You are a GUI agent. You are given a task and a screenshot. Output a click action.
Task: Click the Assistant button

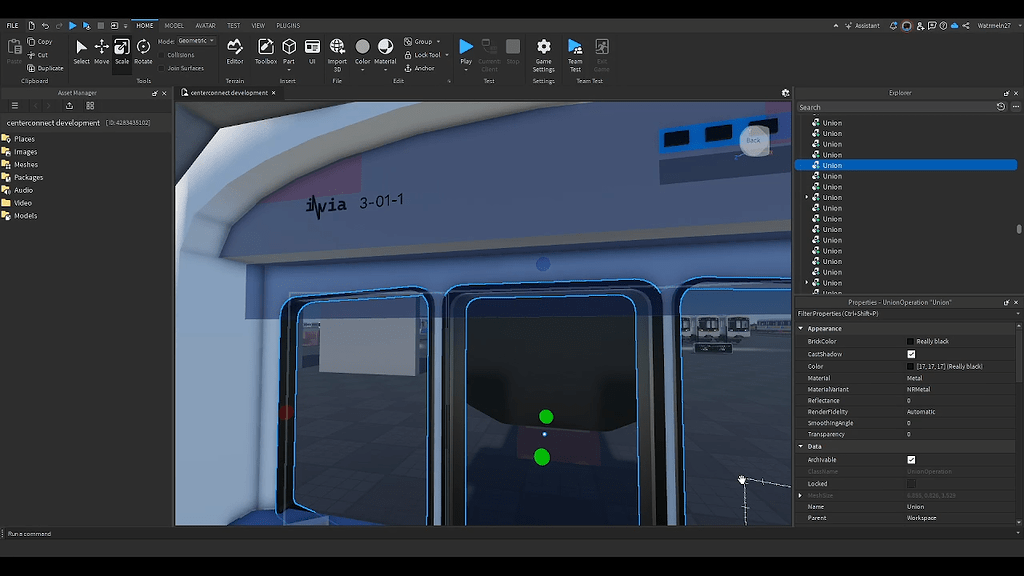pos(862,25)
